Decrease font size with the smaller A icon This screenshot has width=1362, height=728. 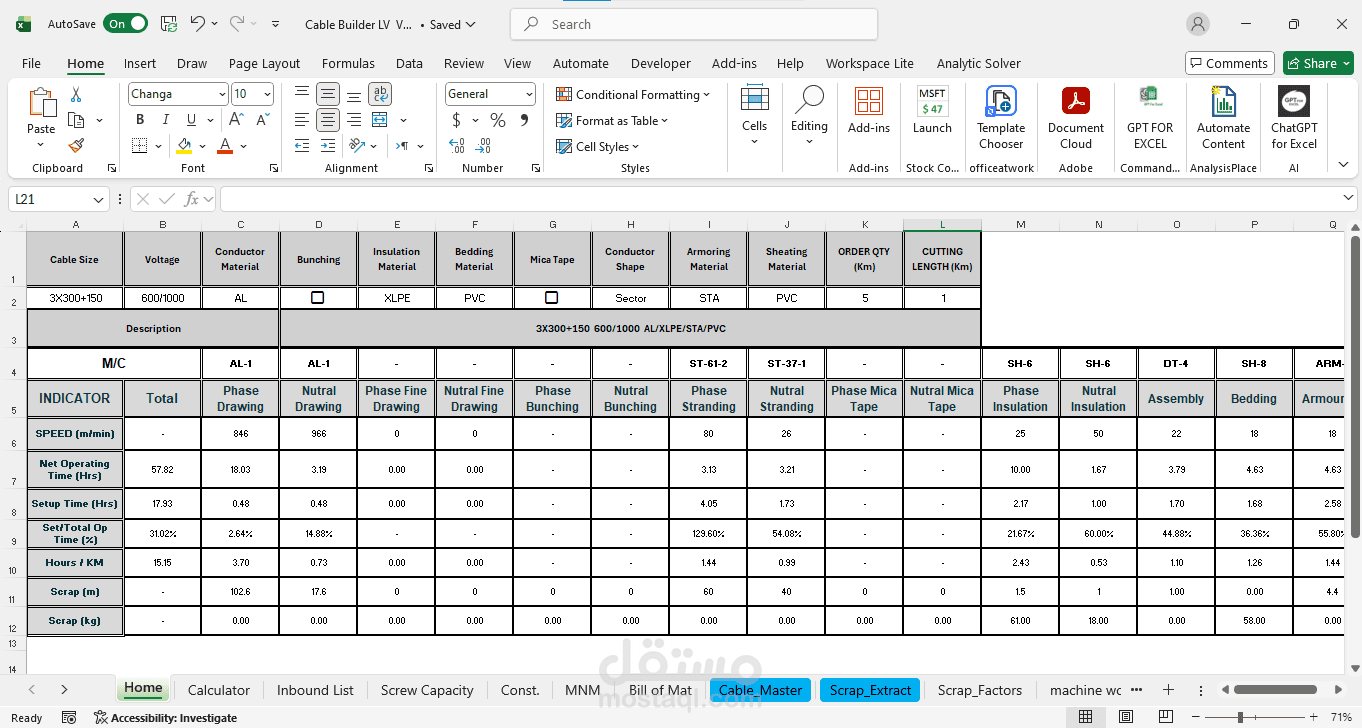[262, 120]
